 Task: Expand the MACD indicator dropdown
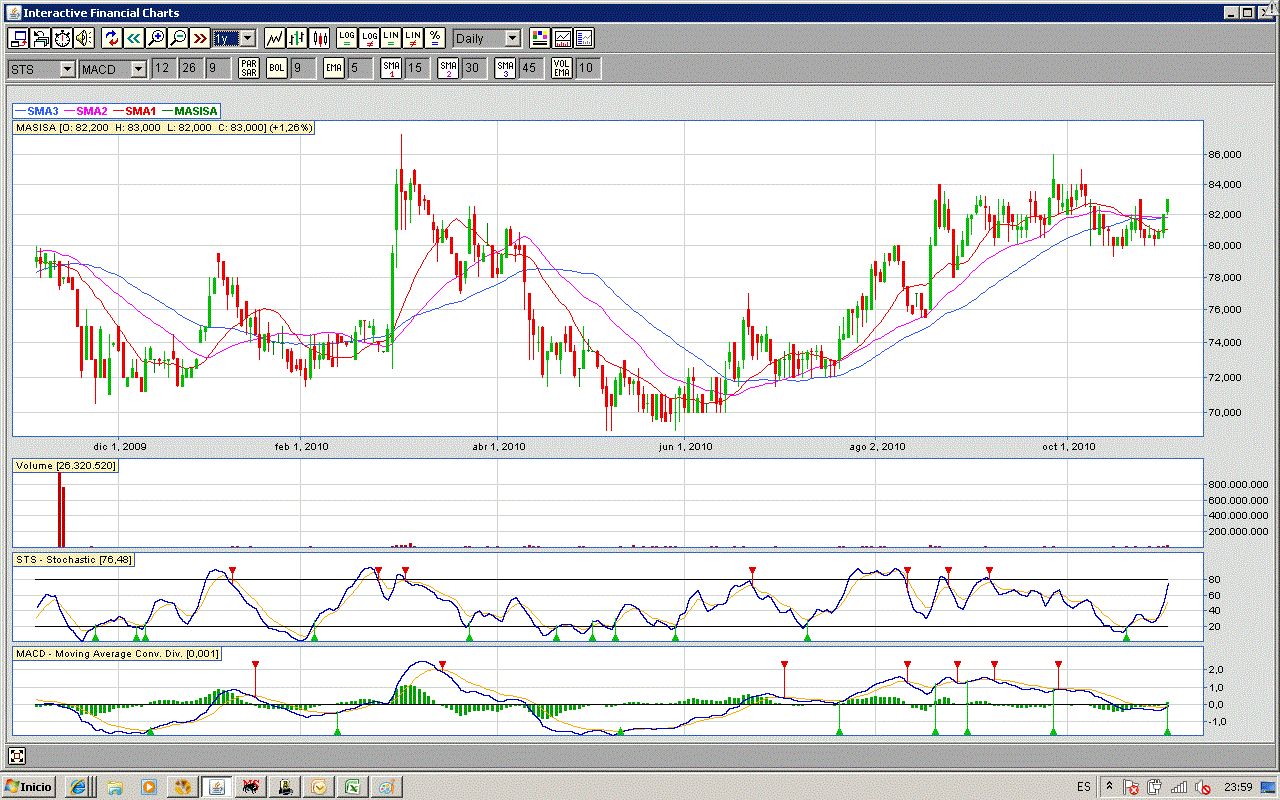point(137,69)
